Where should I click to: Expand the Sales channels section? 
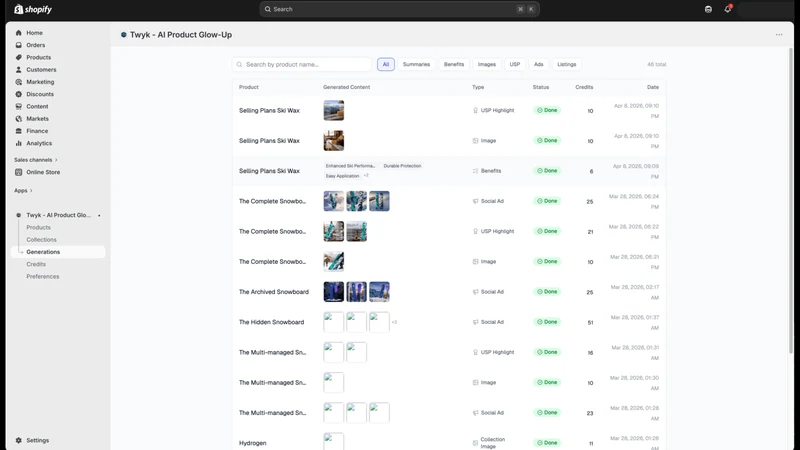point(36,160)
